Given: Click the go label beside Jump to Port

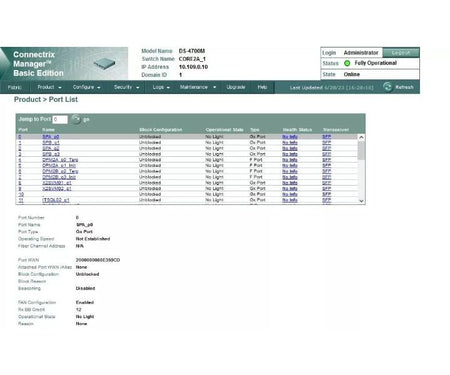Looking at the screenshot, I should 86,119.
